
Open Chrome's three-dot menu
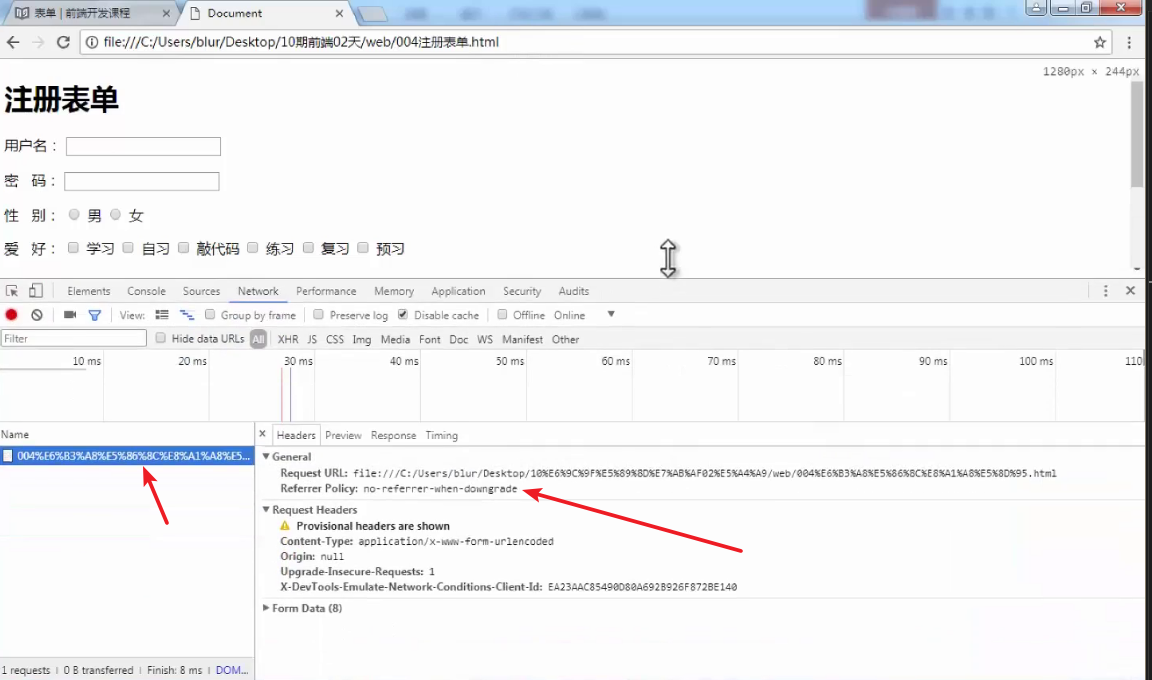(1129, 42)
